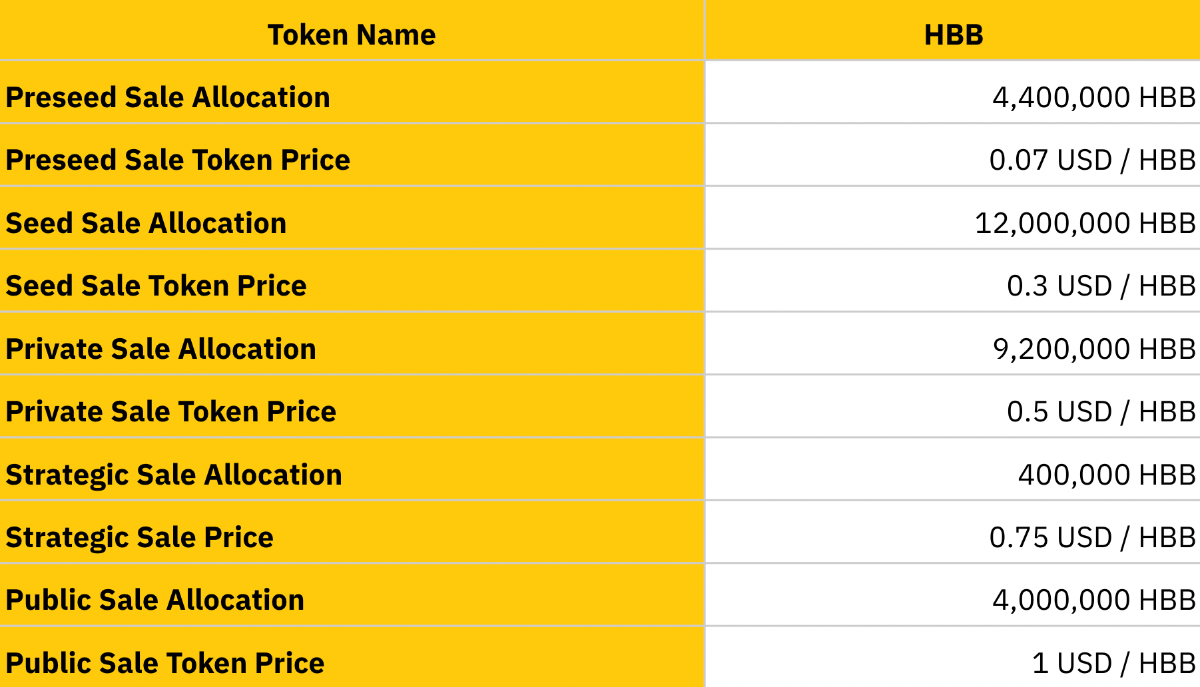Viewport: 1200px width, 687px height.
Task: Click the Private Sale Allocation label
Action: [161, 349]
